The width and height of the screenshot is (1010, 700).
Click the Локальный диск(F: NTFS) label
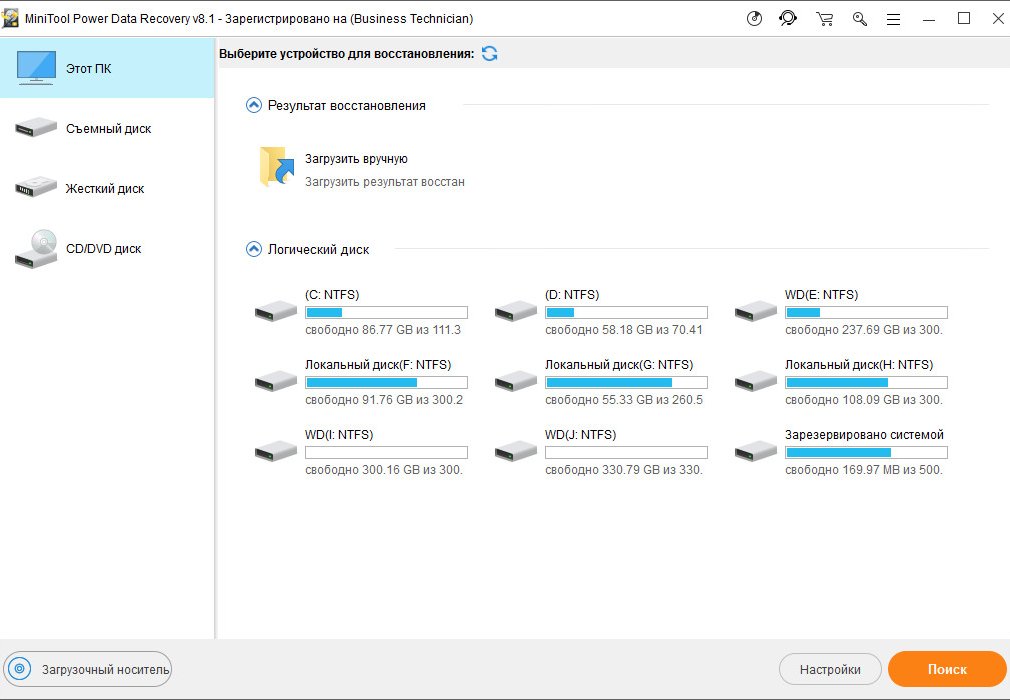click(378, 365)
